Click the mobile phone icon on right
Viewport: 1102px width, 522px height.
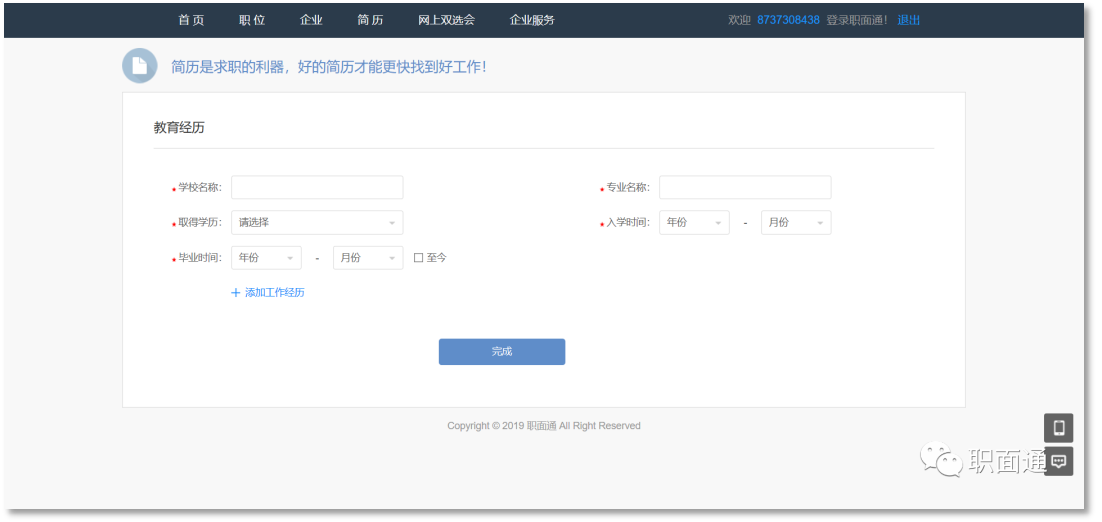click(1058, 428)
